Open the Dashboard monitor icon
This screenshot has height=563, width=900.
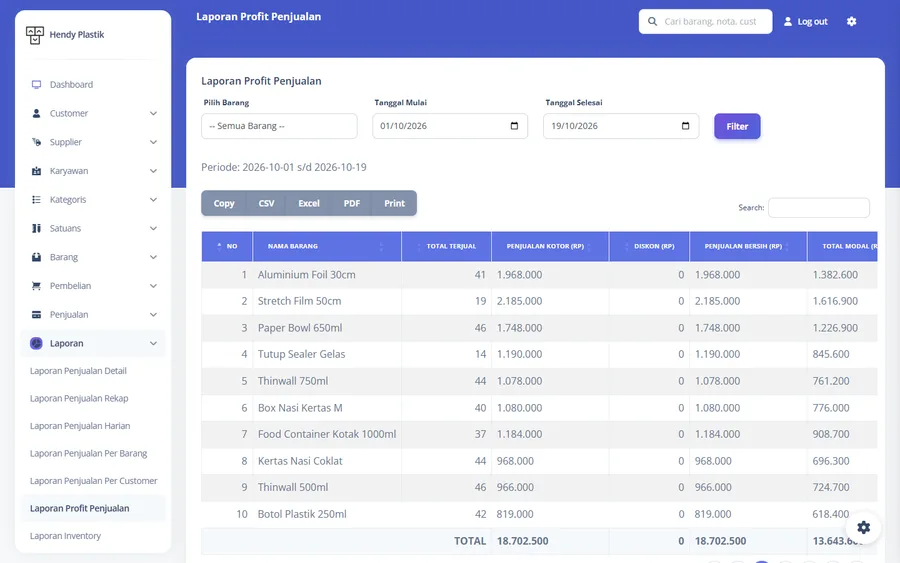click(36, 84)
